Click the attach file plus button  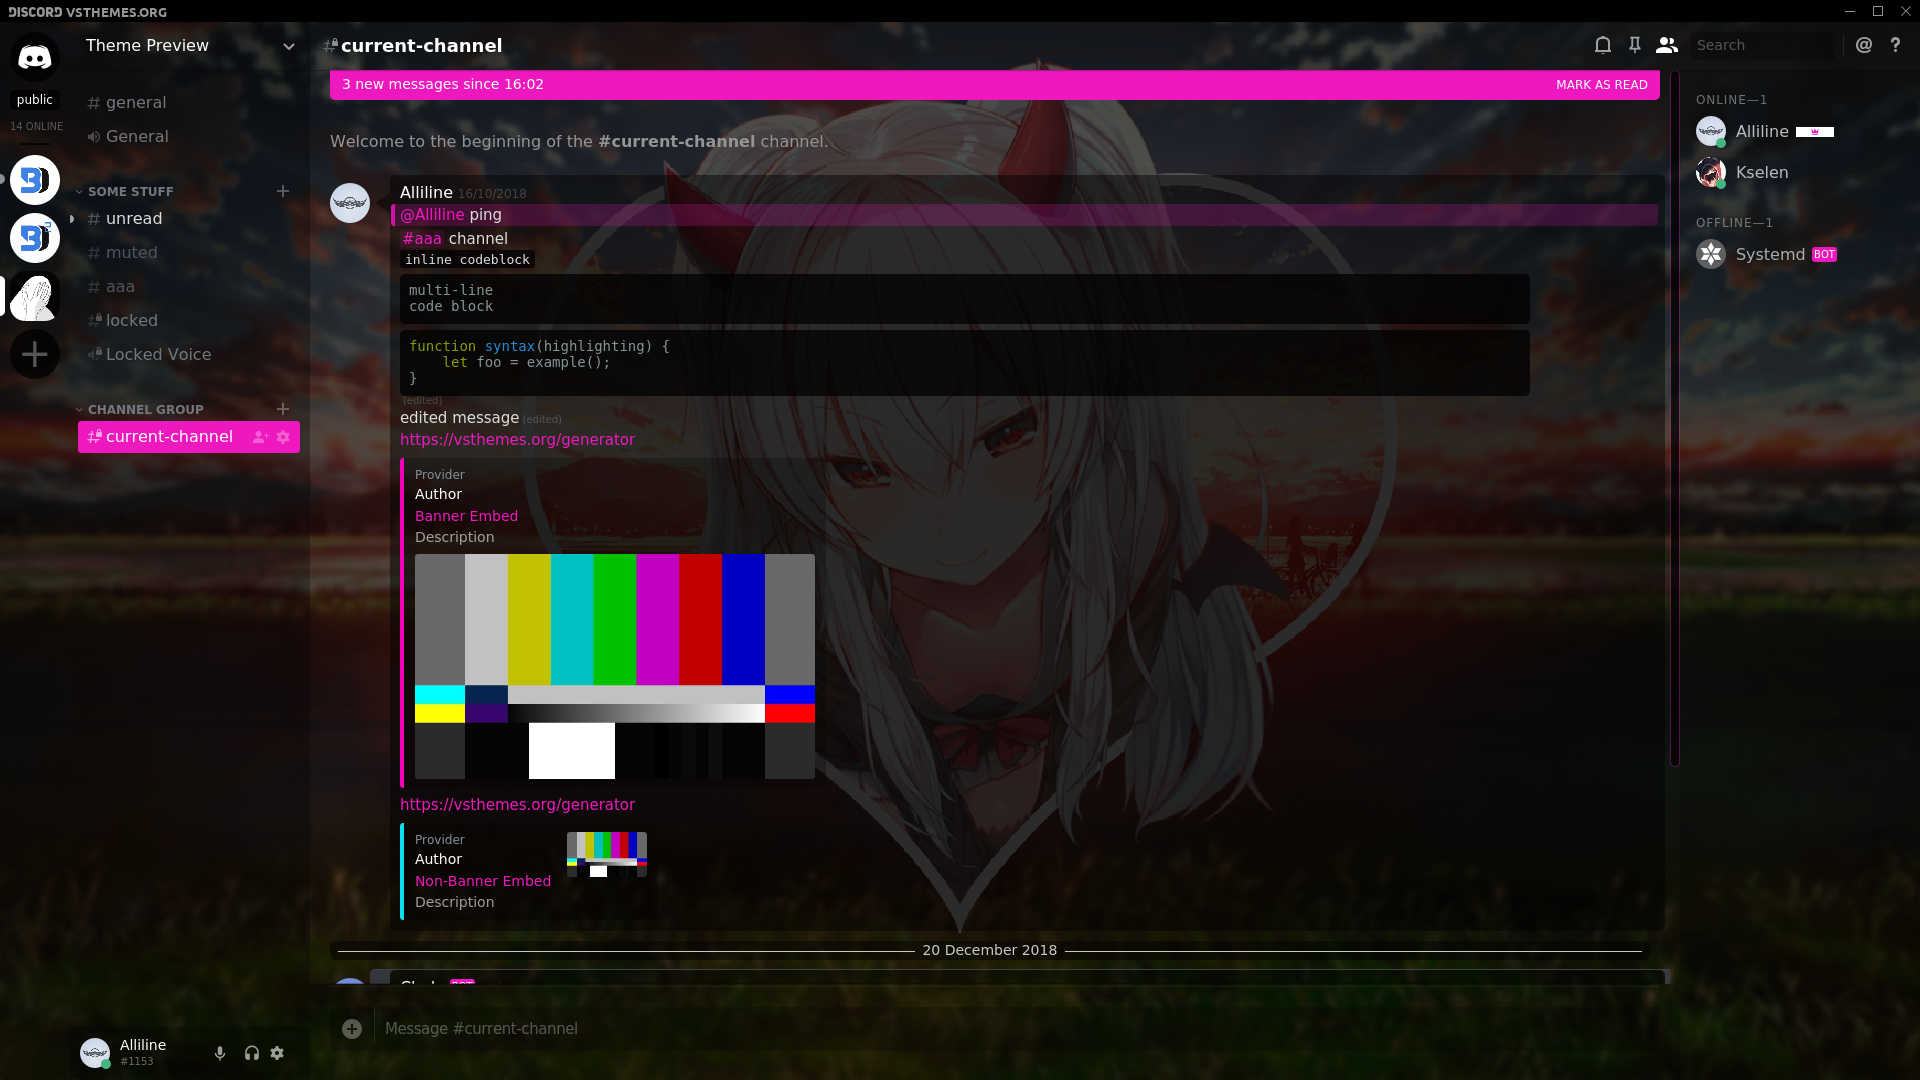tap(352, 1028)
